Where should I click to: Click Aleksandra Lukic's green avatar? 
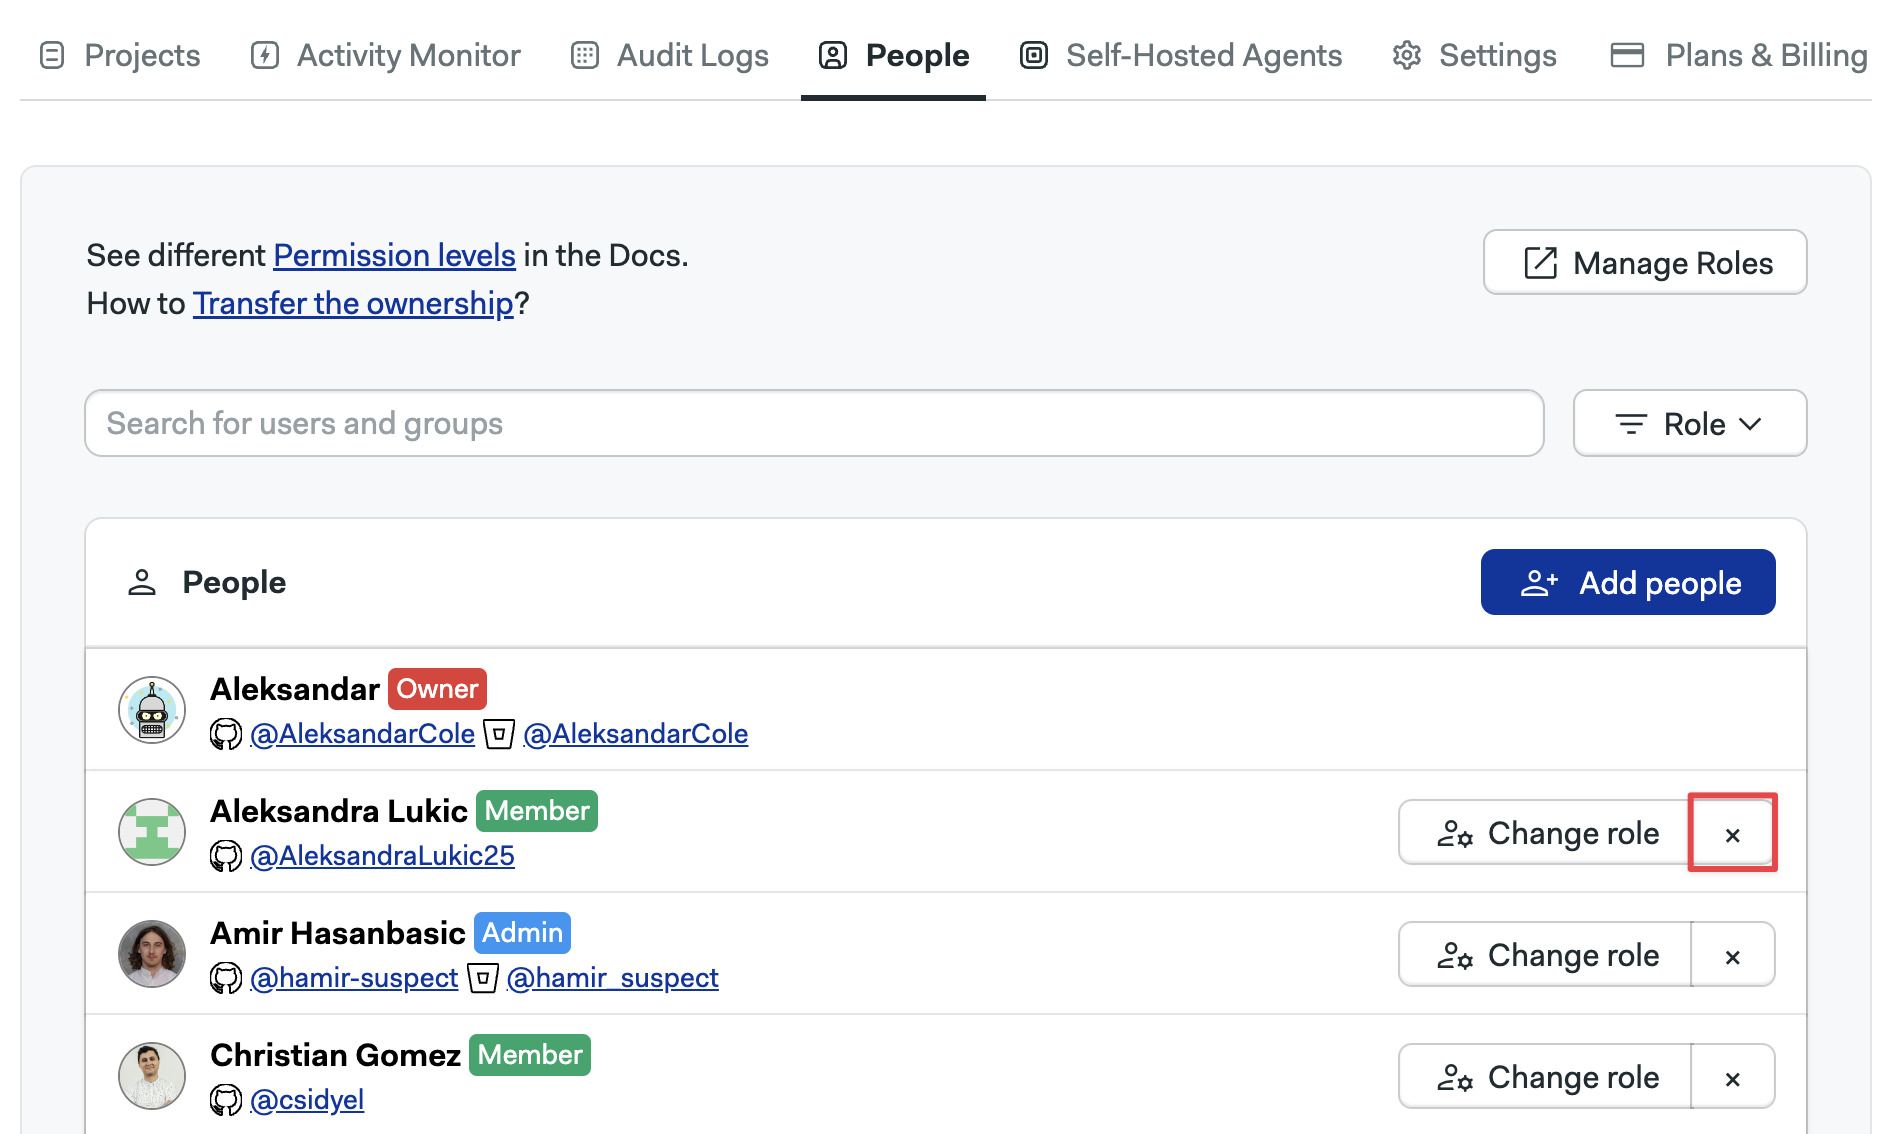(152, 832)
